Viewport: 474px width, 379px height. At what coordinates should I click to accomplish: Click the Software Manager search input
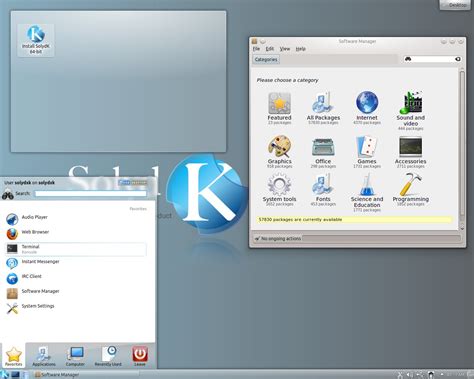pos(433,59)
